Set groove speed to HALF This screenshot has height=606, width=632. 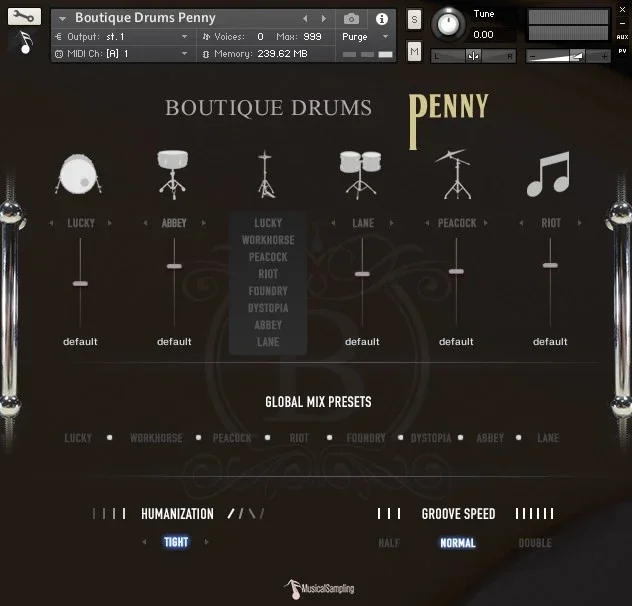(x=389, y=543)
